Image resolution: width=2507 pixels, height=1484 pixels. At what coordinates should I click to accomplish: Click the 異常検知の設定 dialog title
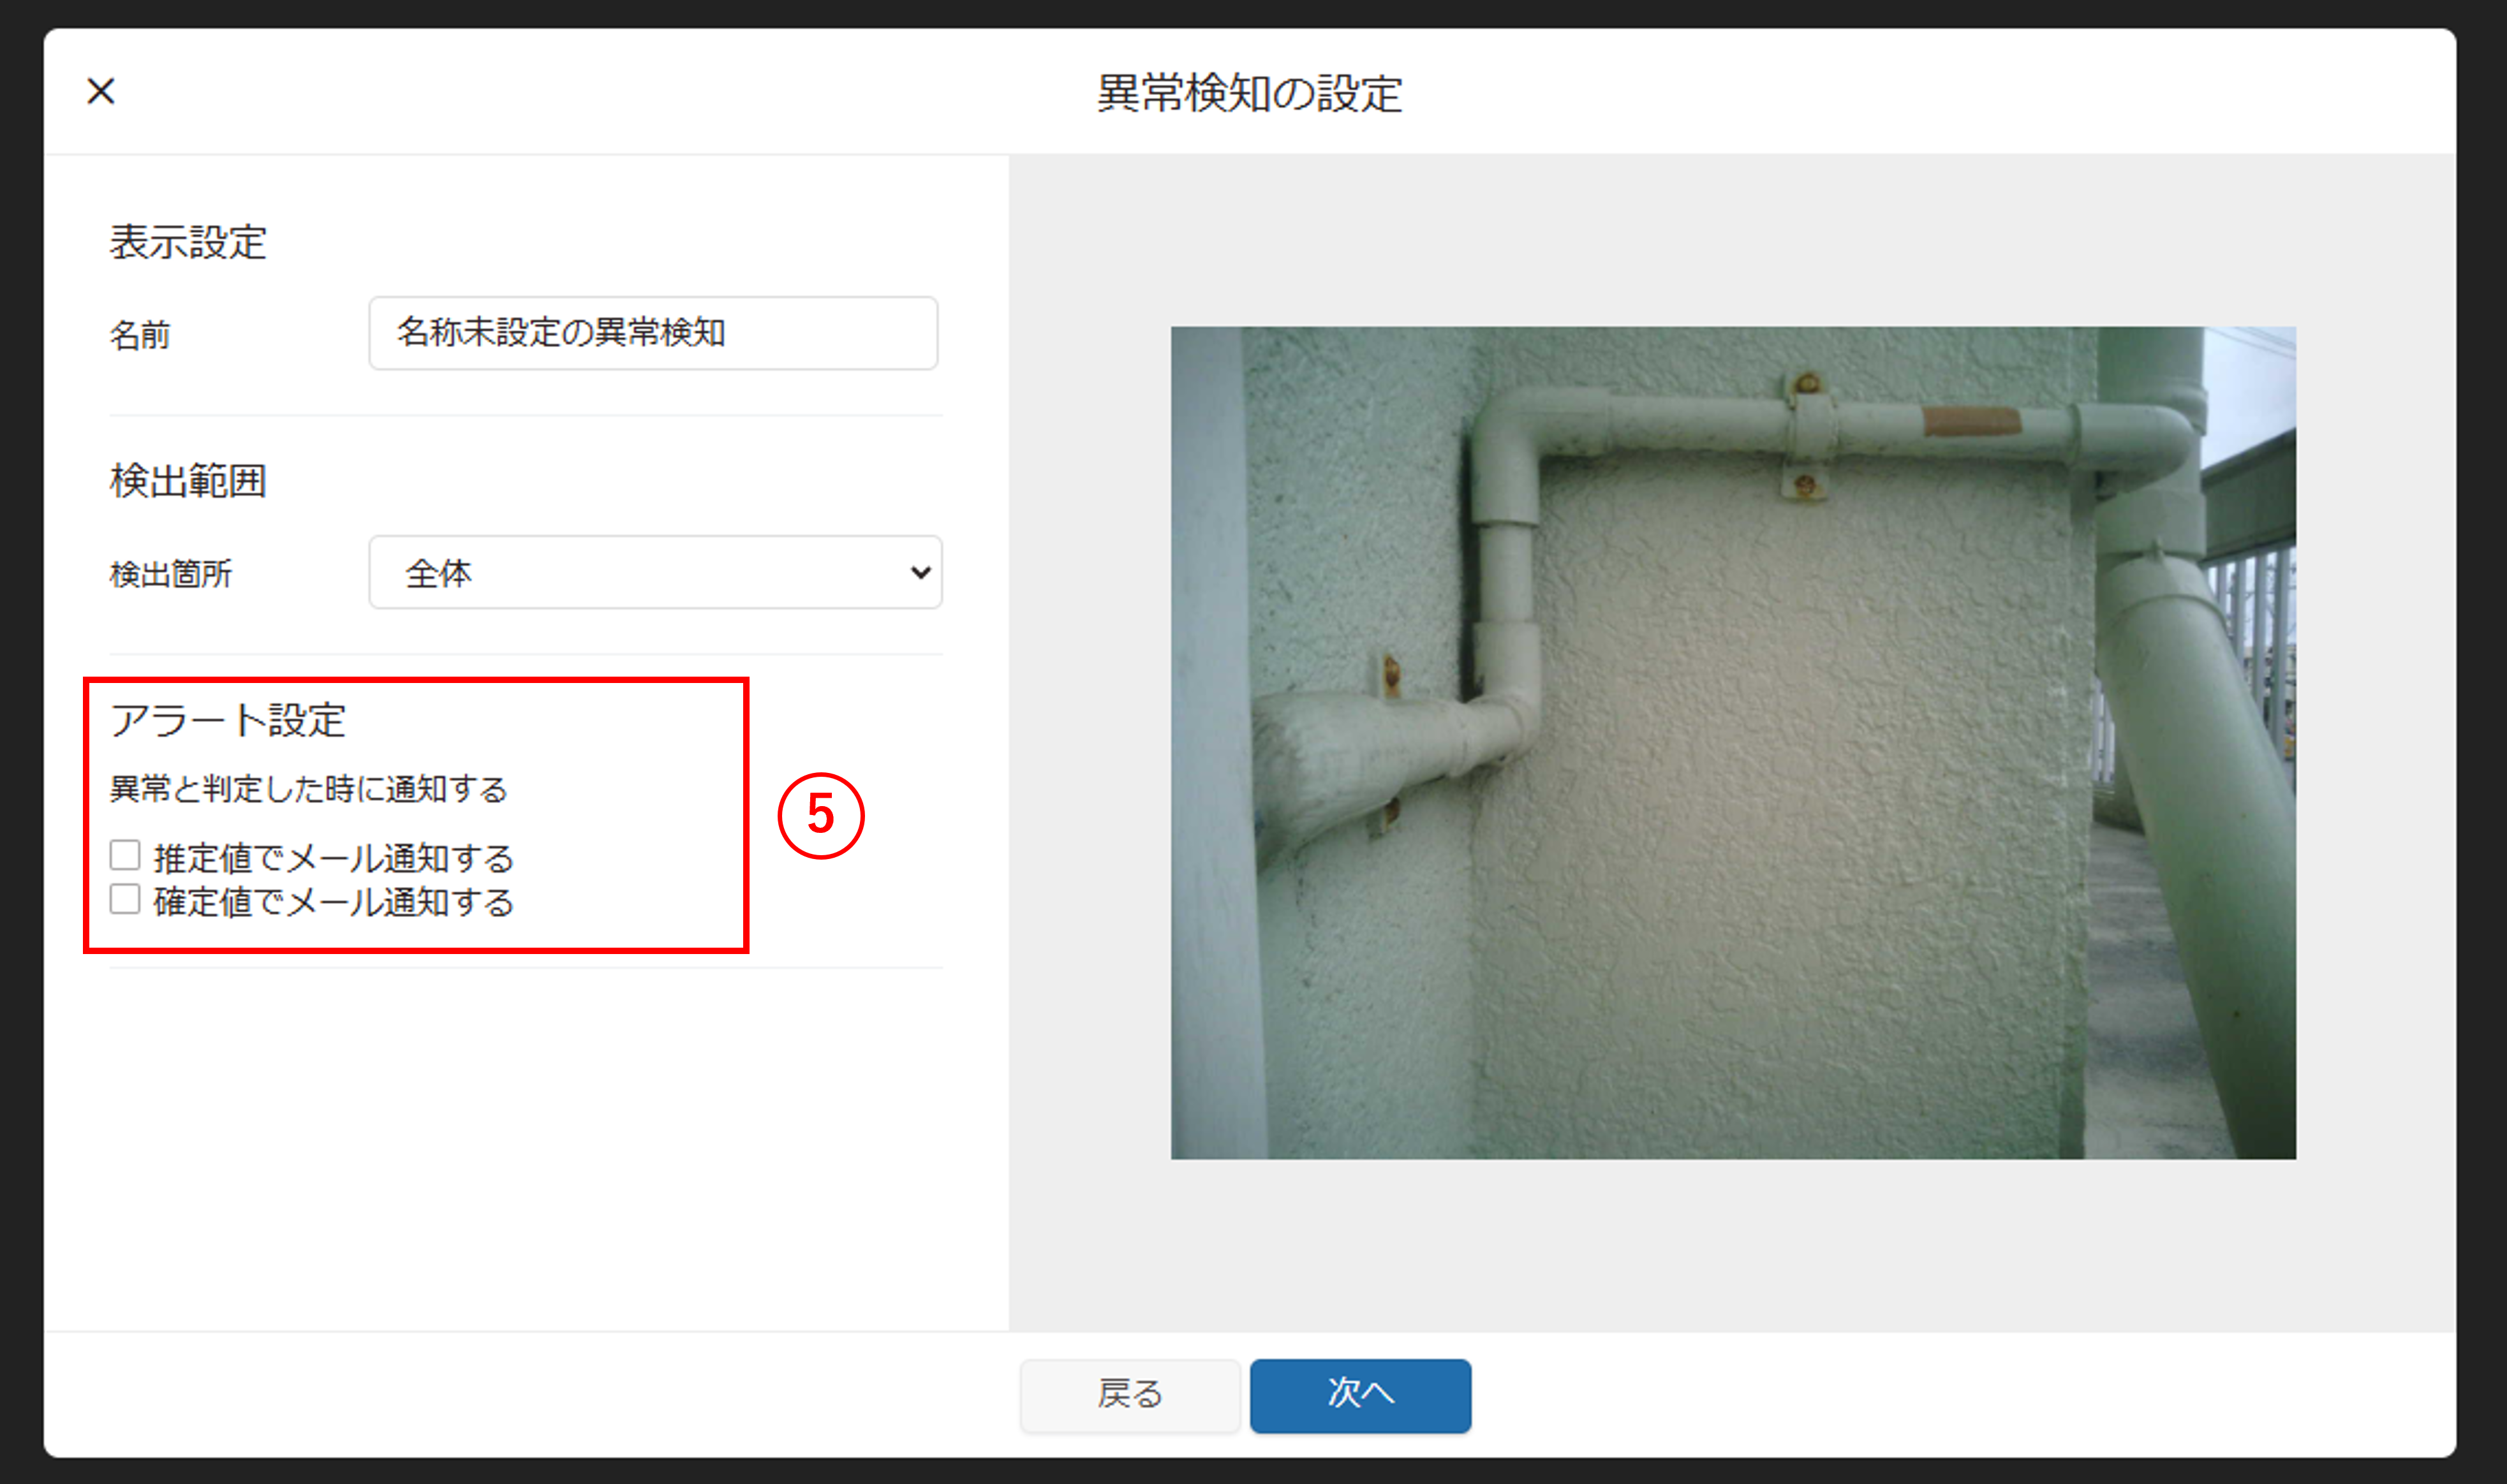click(x=1250, y=93)
